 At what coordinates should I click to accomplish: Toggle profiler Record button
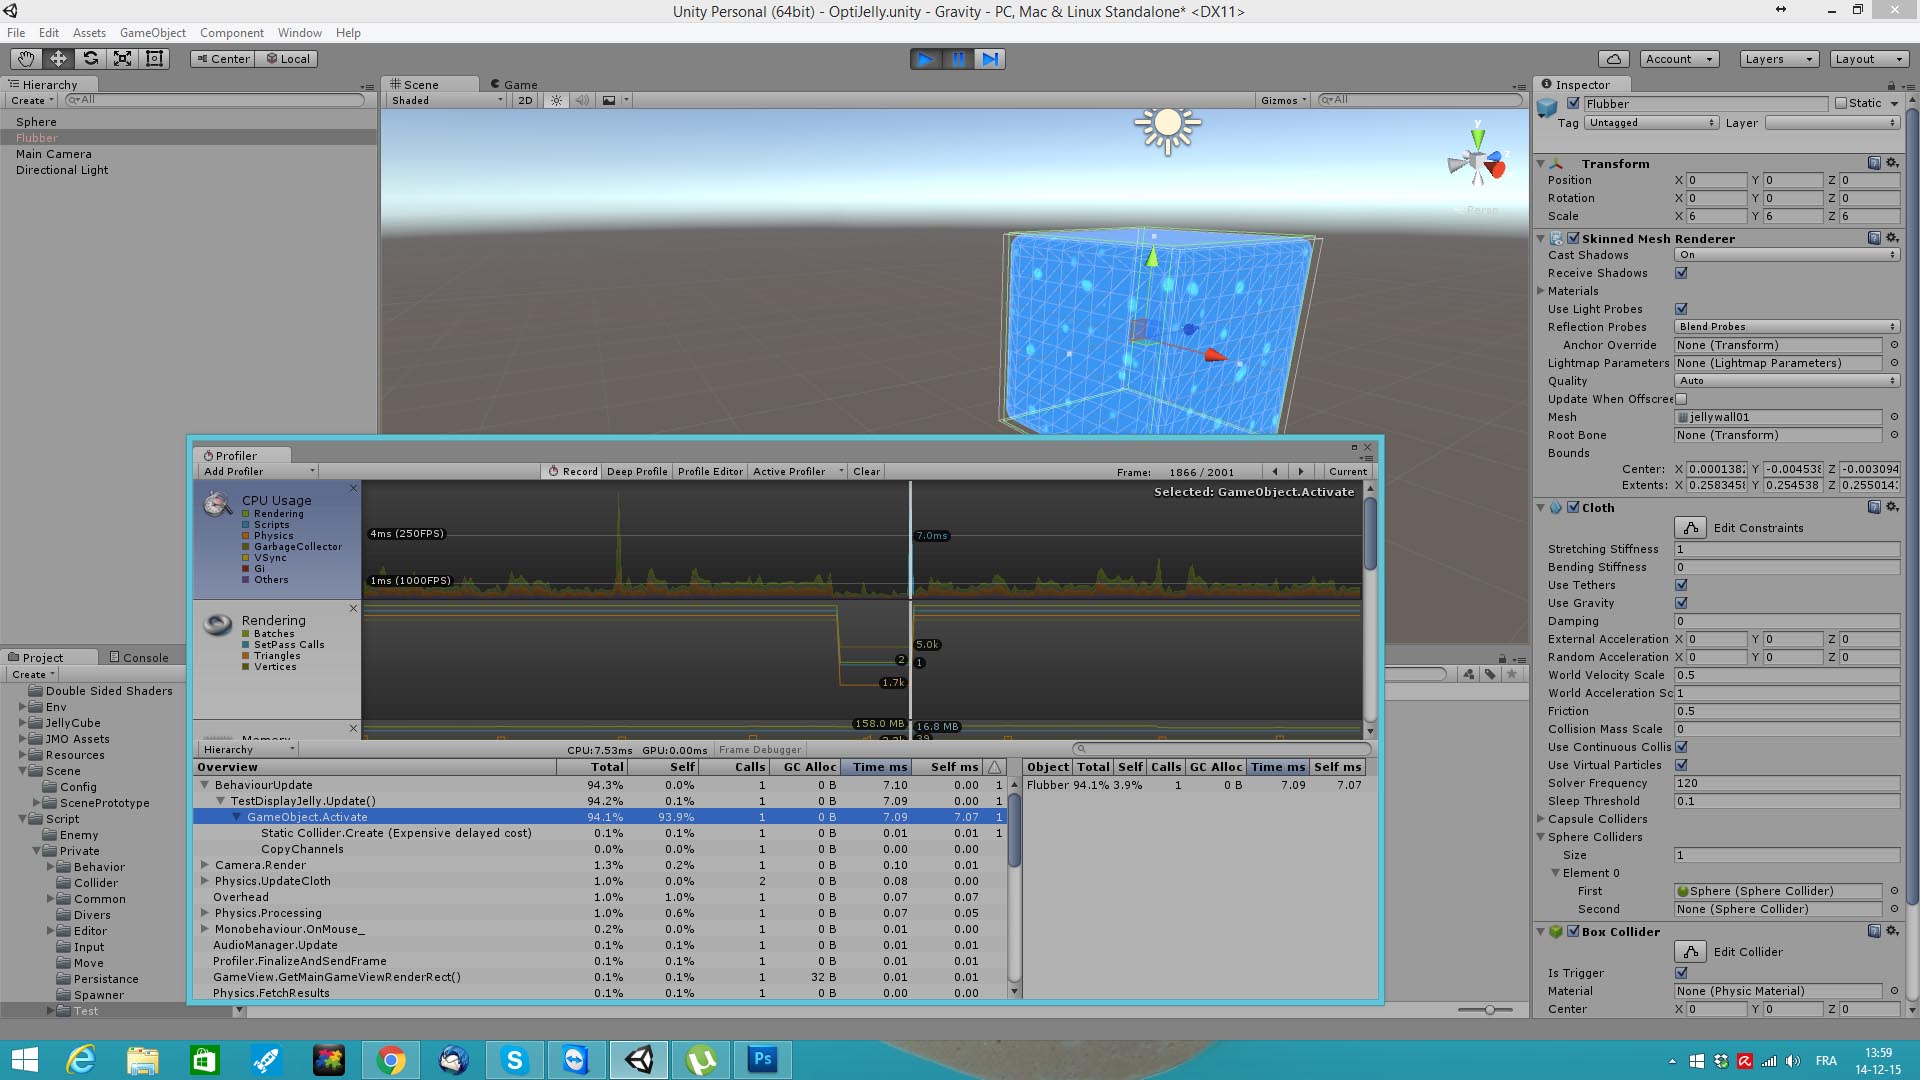[573, 471]
